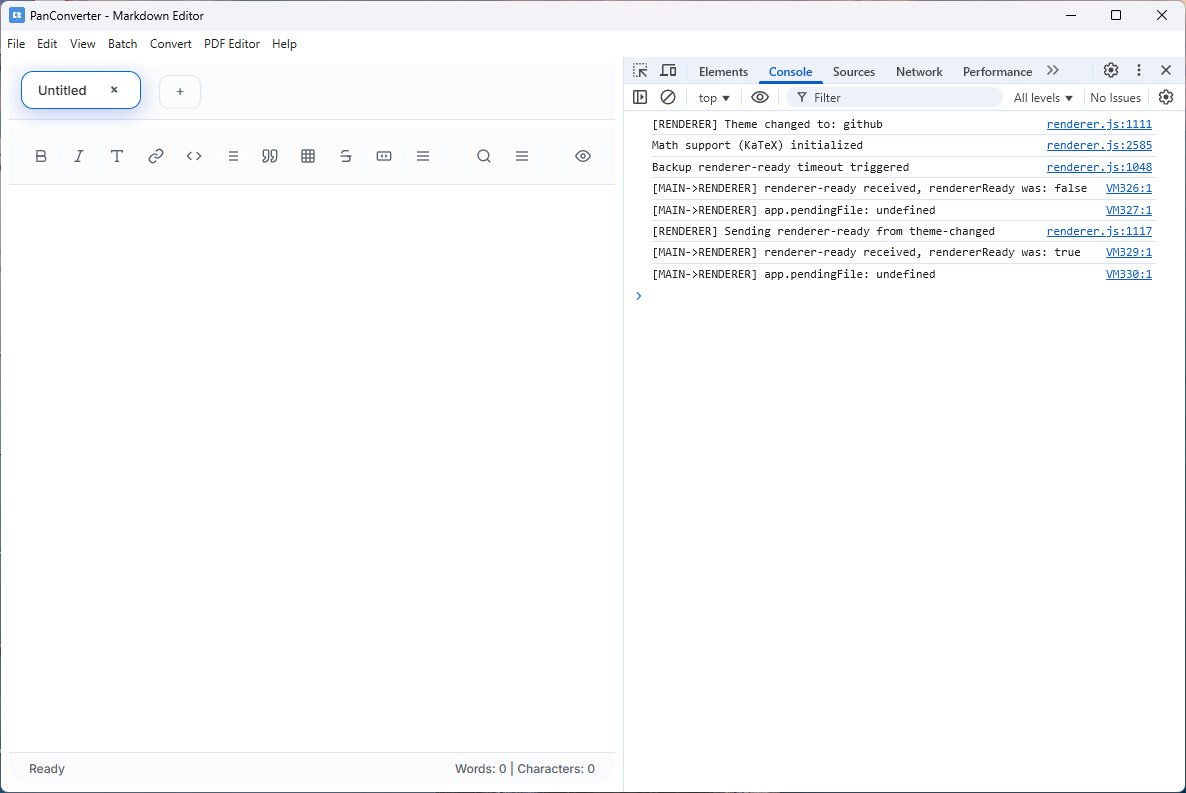Screen dimensions: 1186x793
Task: Create live expression with console eye icon
Action: (760, 97)
